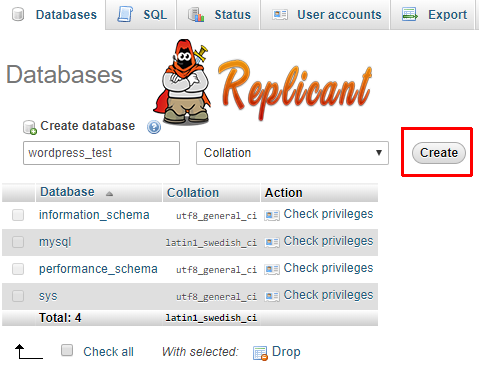Click privileges icon in sys row
The height and width of the screenshot is (374, 479).
point(272,296)
